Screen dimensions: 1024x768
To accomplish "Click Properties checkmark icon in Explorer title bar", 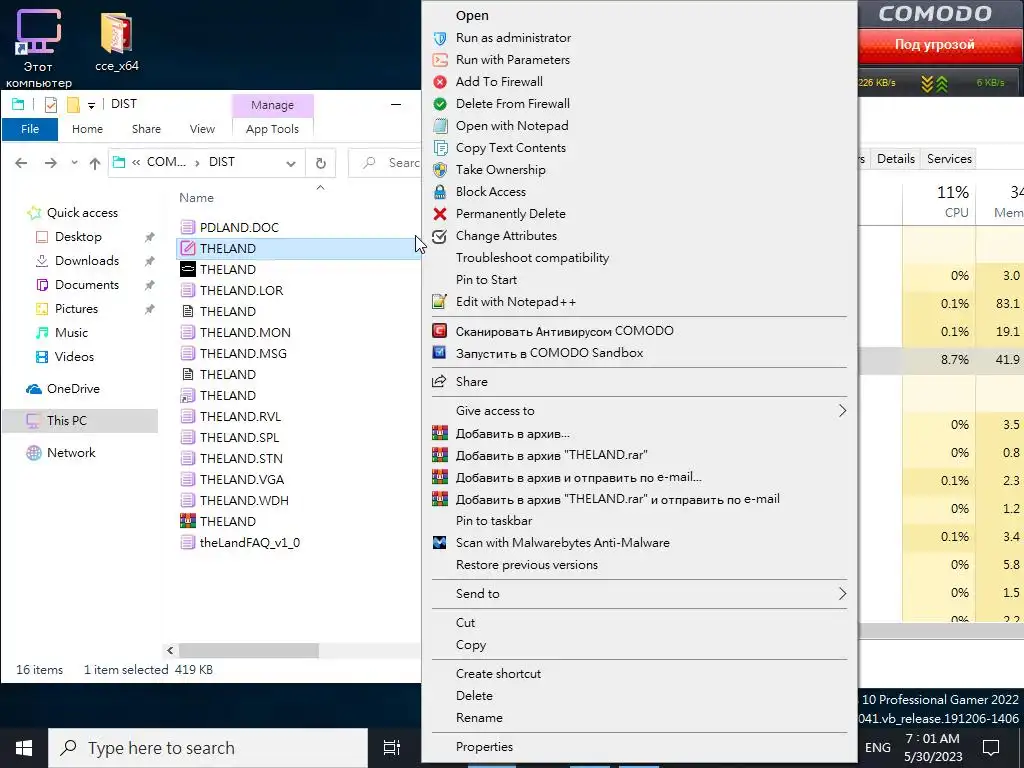I will point(51,104).
